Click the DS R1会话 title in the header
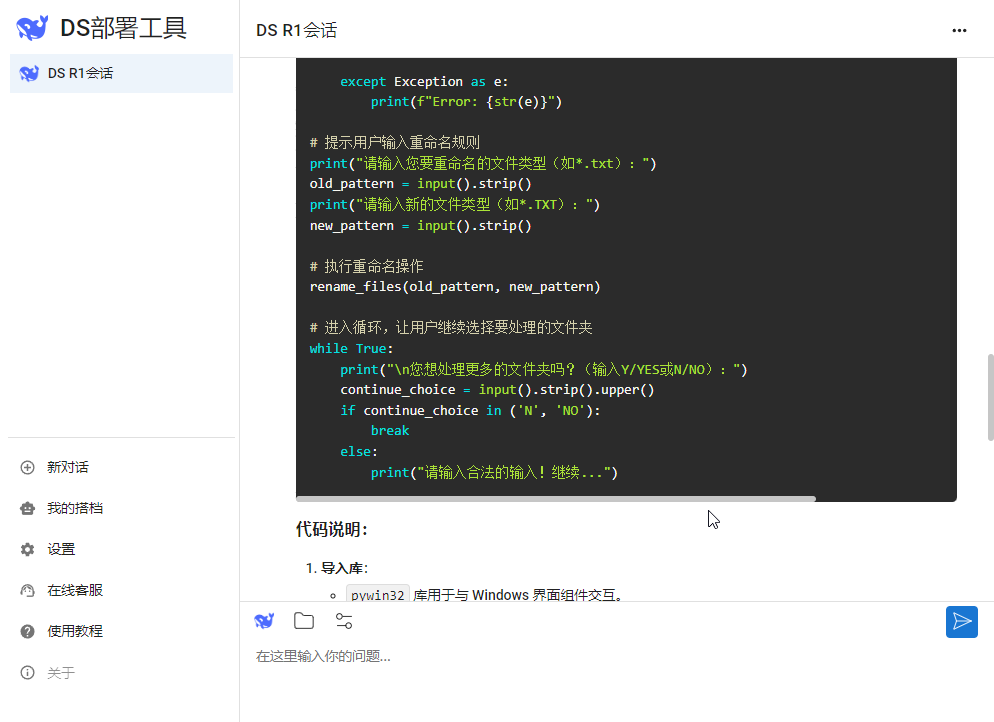Screen dimensions: 994x722 297,30
